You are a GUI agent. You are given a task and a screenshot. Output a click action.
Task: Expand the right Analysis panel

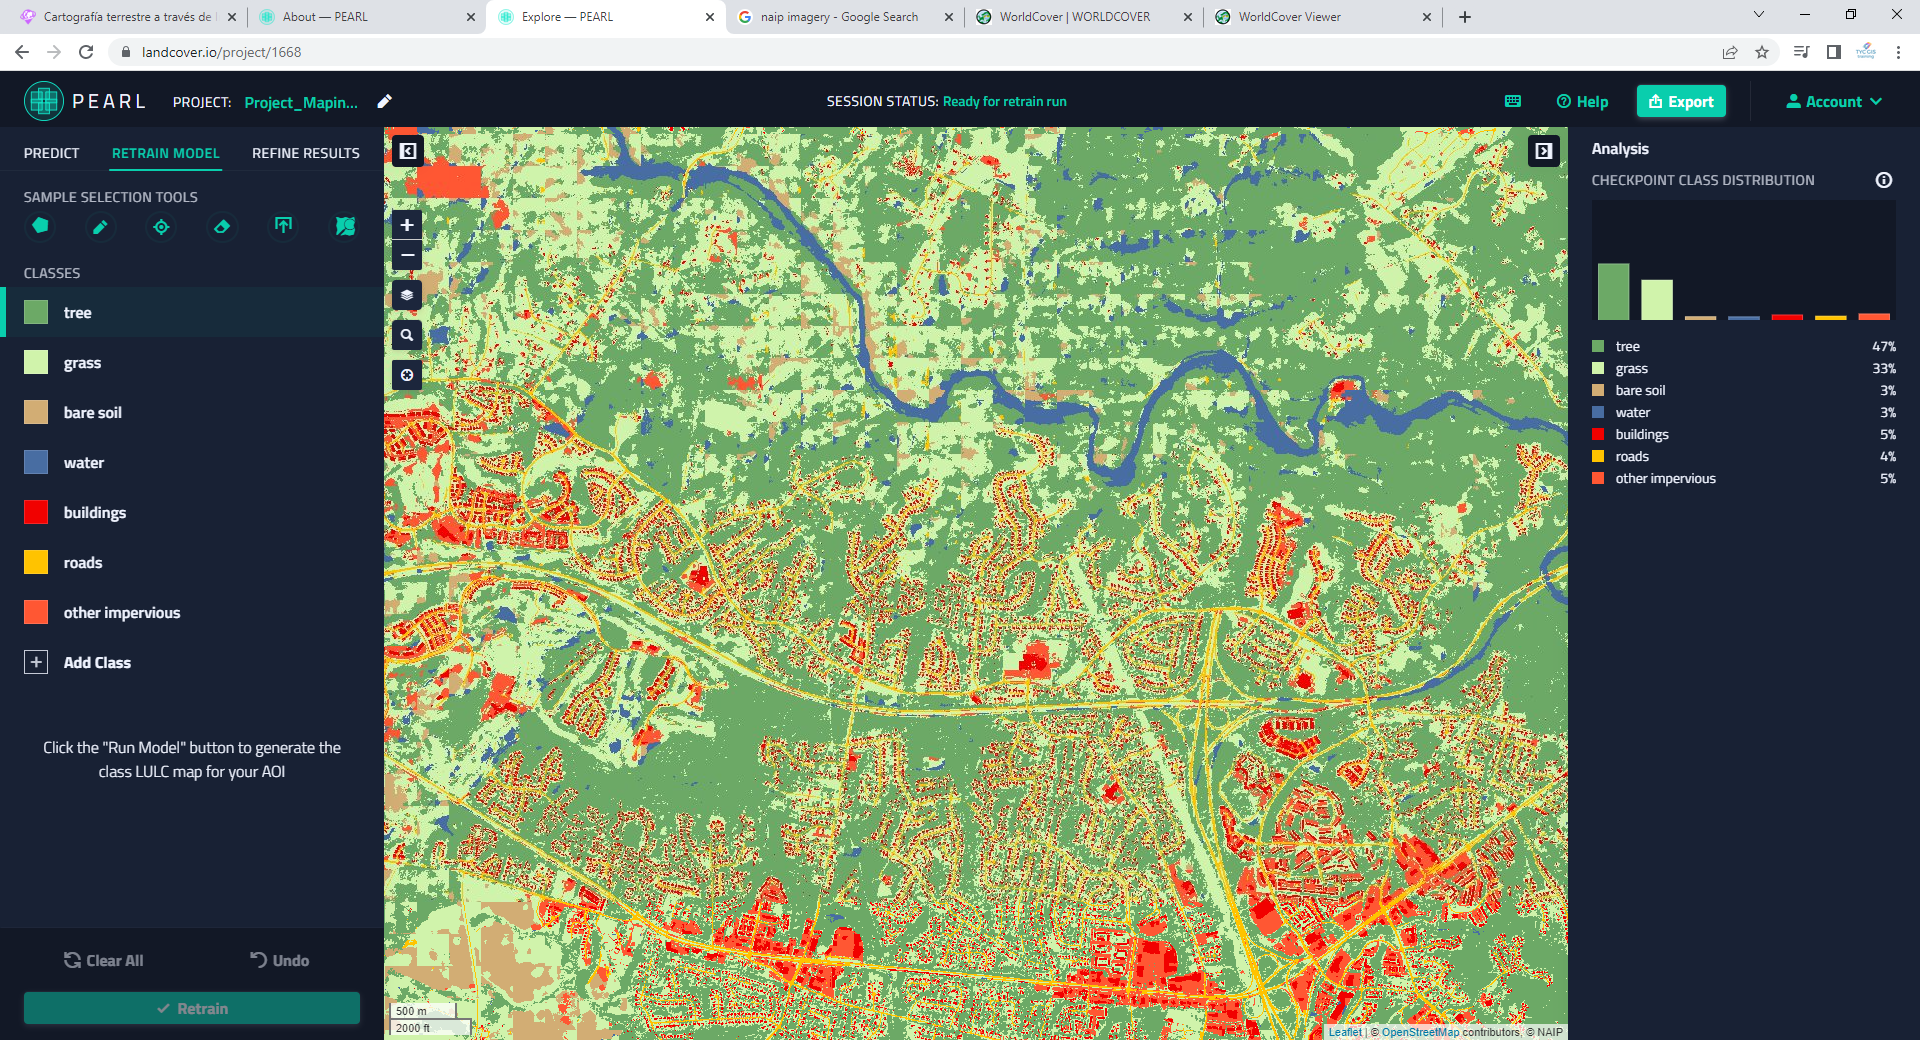tap(1544, 150)
